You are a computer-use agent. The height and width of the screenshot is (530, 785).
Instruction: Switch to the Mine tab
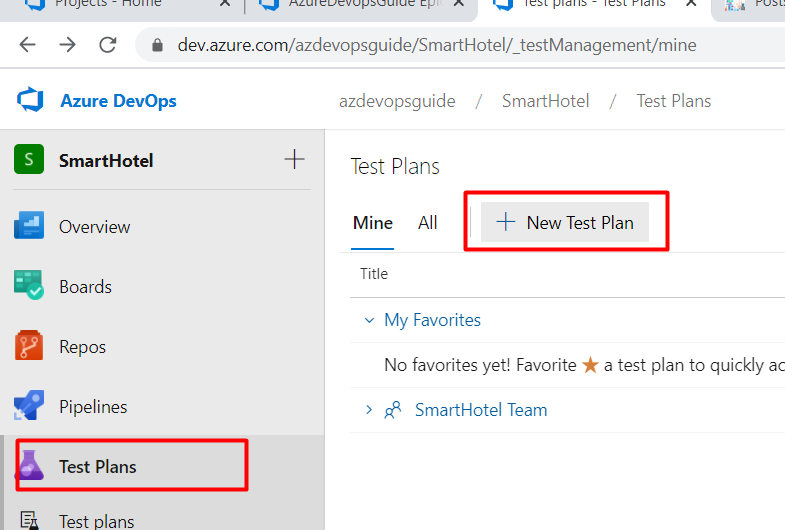pos(372,223)
